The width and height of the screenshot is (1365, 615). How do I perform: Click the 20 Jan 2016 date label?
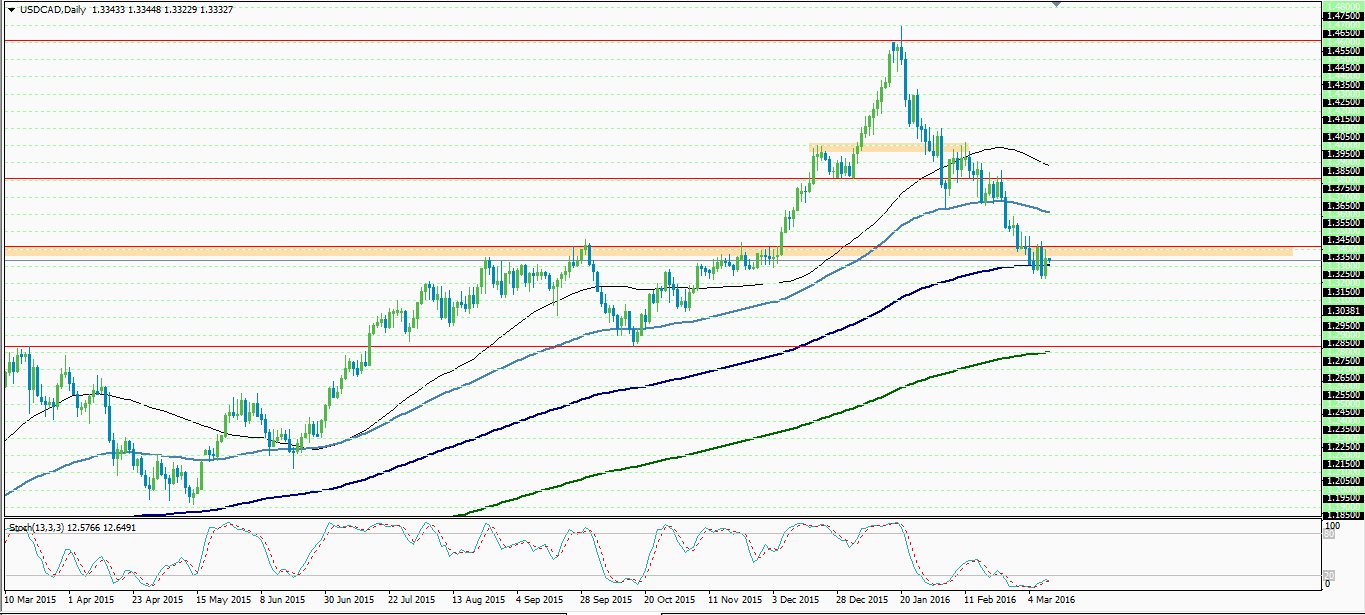click(x=925, y=600)
